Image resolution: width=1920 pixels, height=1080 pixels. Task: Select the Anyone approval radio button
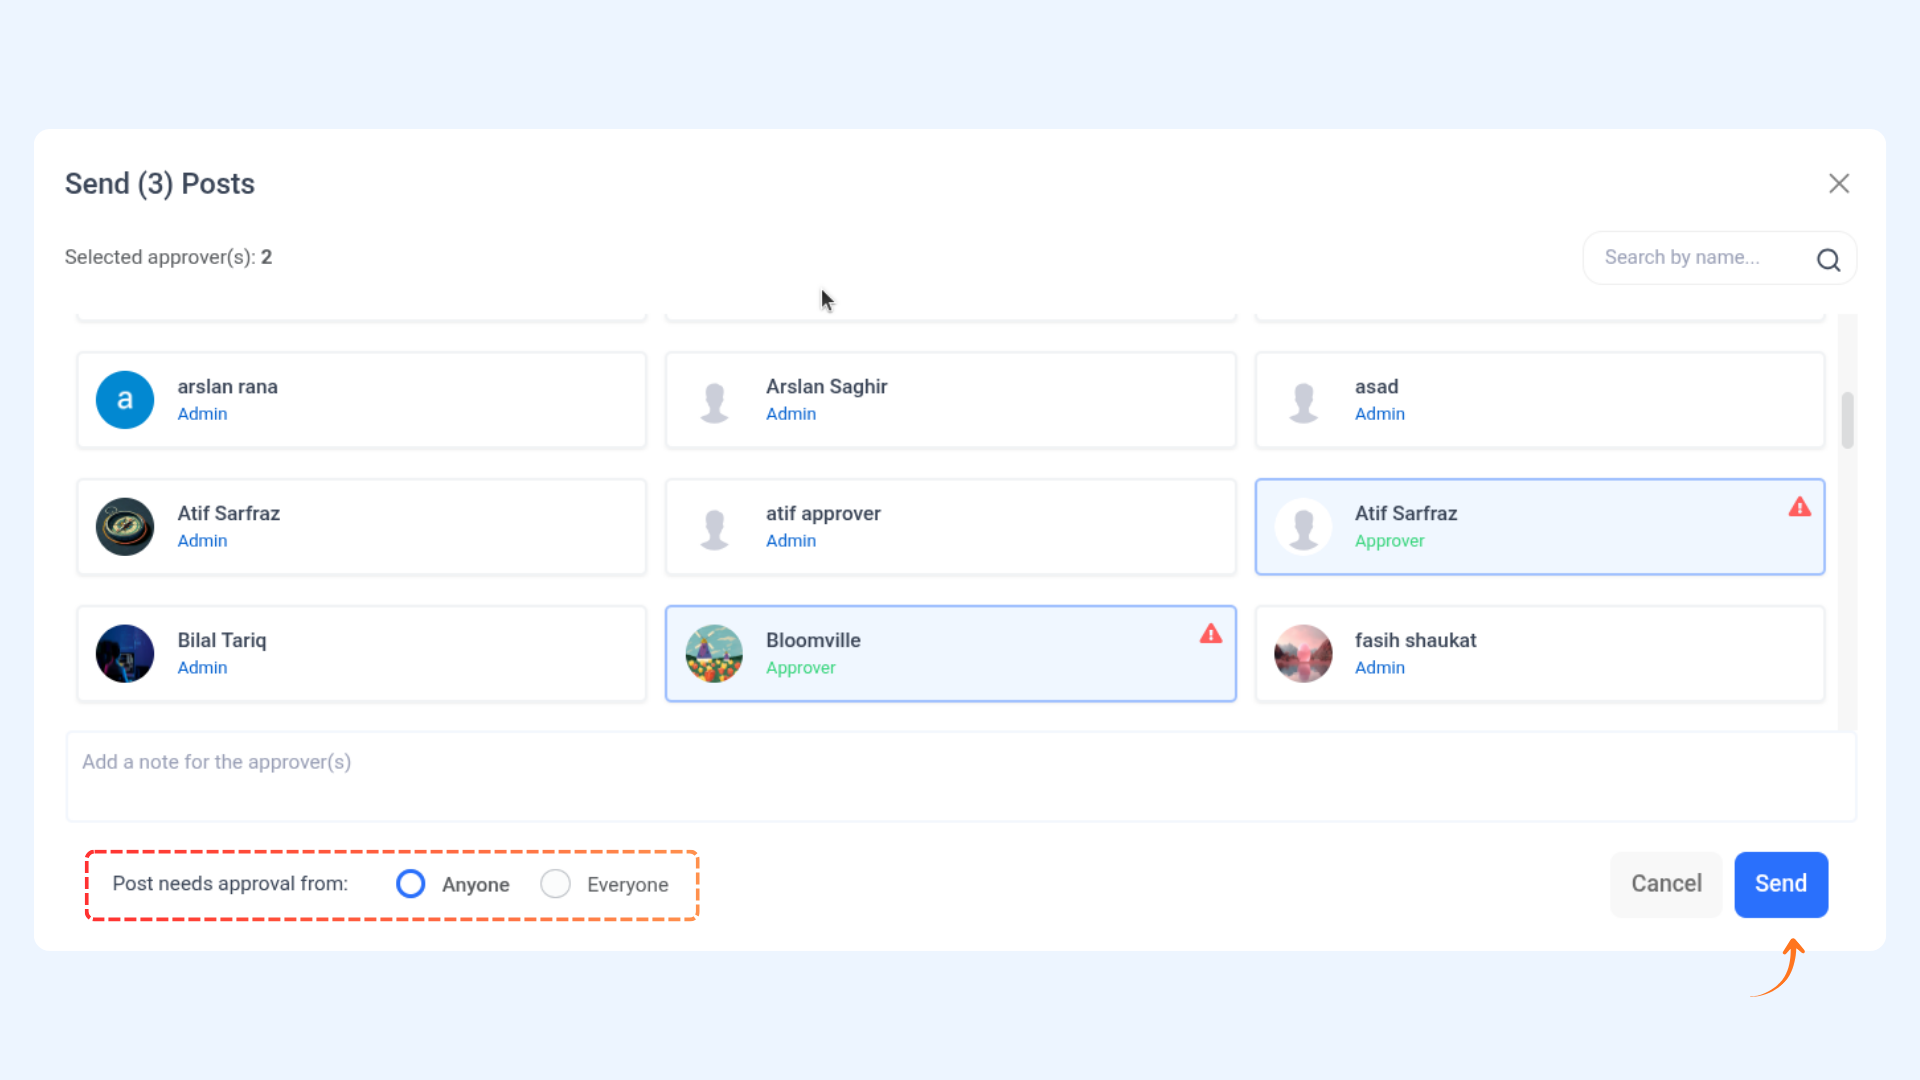tap(410, 884)
